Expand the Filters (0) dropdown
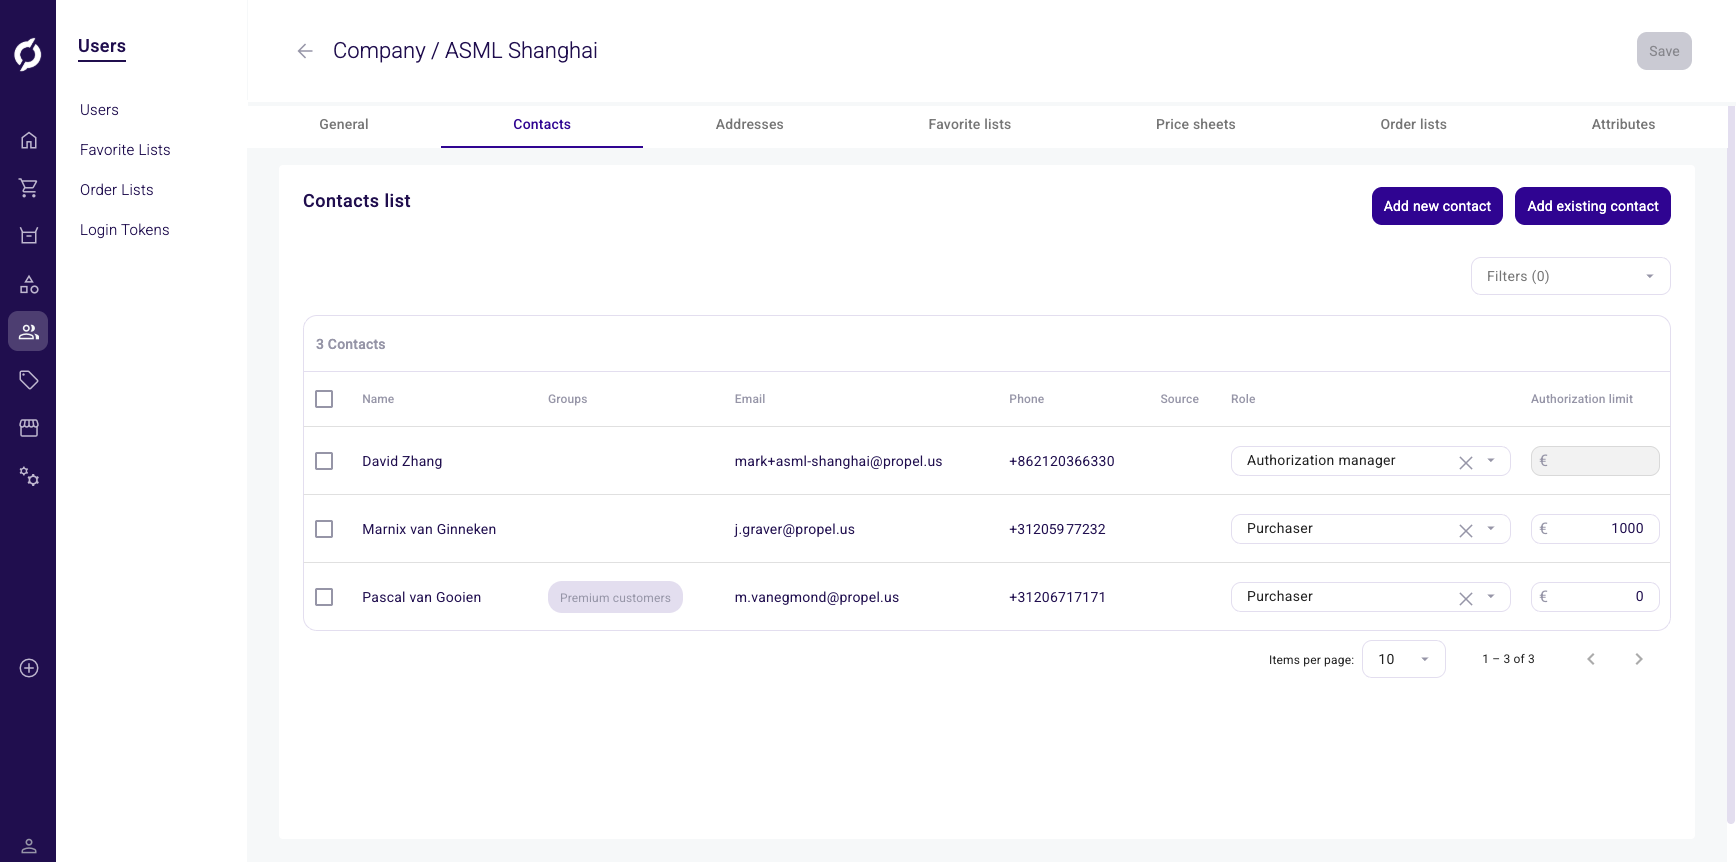Viewport: 1736px width, 862px height. tap(1570, 276)
